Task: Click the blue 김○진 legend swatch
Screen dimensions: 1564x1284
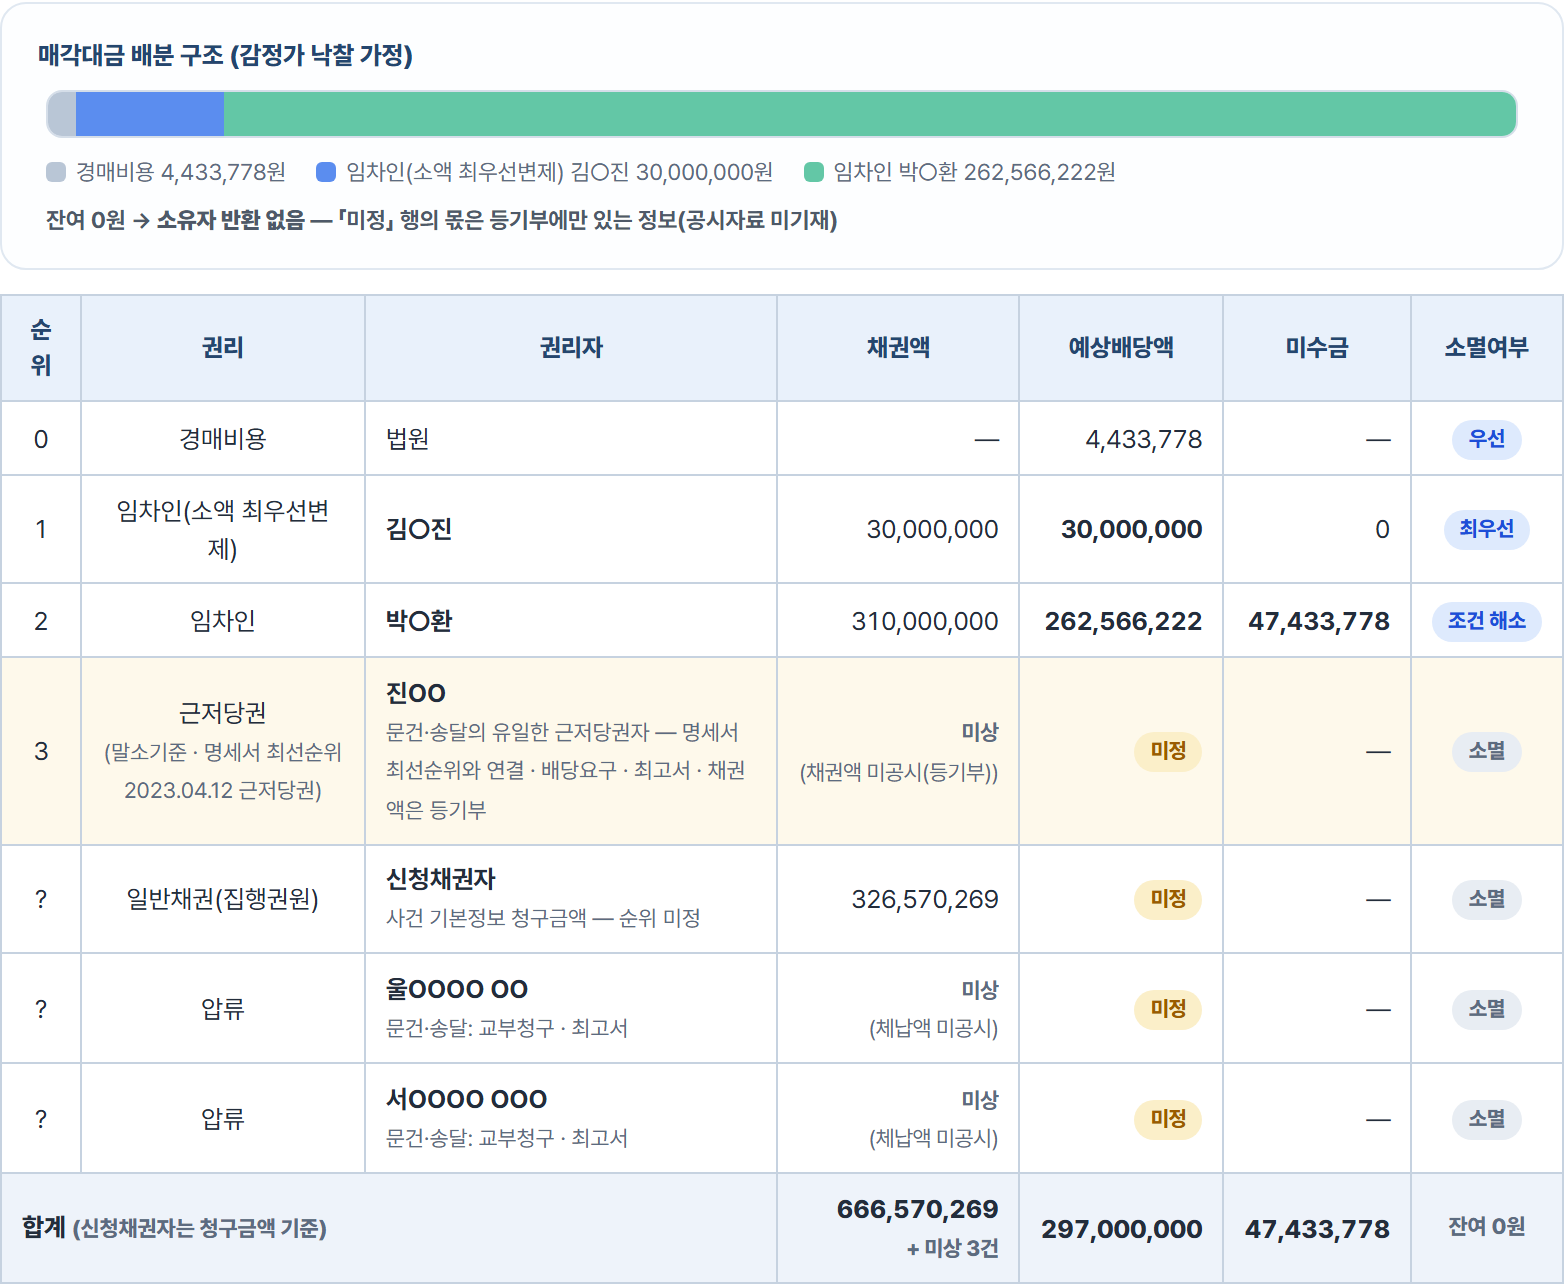Action: coord(326,172)
